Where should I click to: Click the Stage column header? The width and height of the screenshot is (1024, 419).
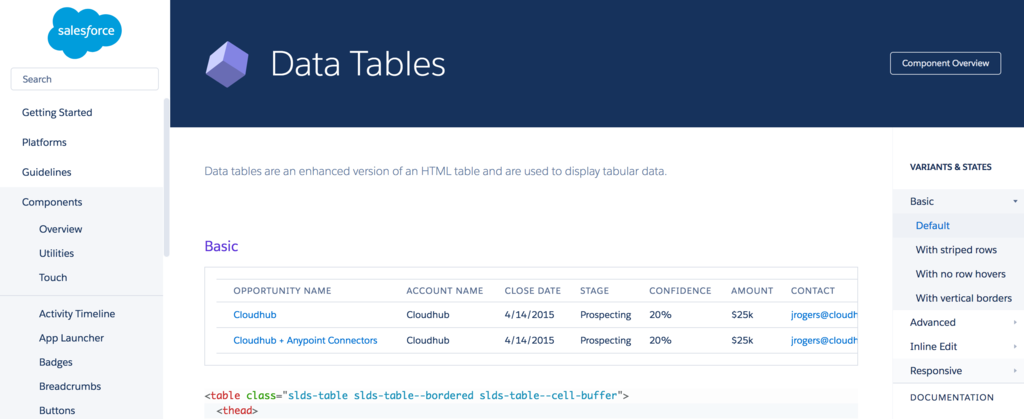tap(594, 290)
